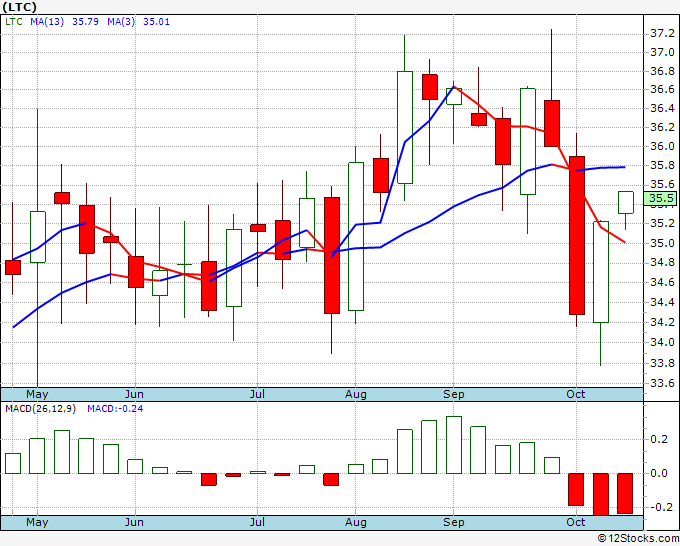Select the May marker on the upper timeline
Viewport: 680px width, 546px height.
[37, 394]
